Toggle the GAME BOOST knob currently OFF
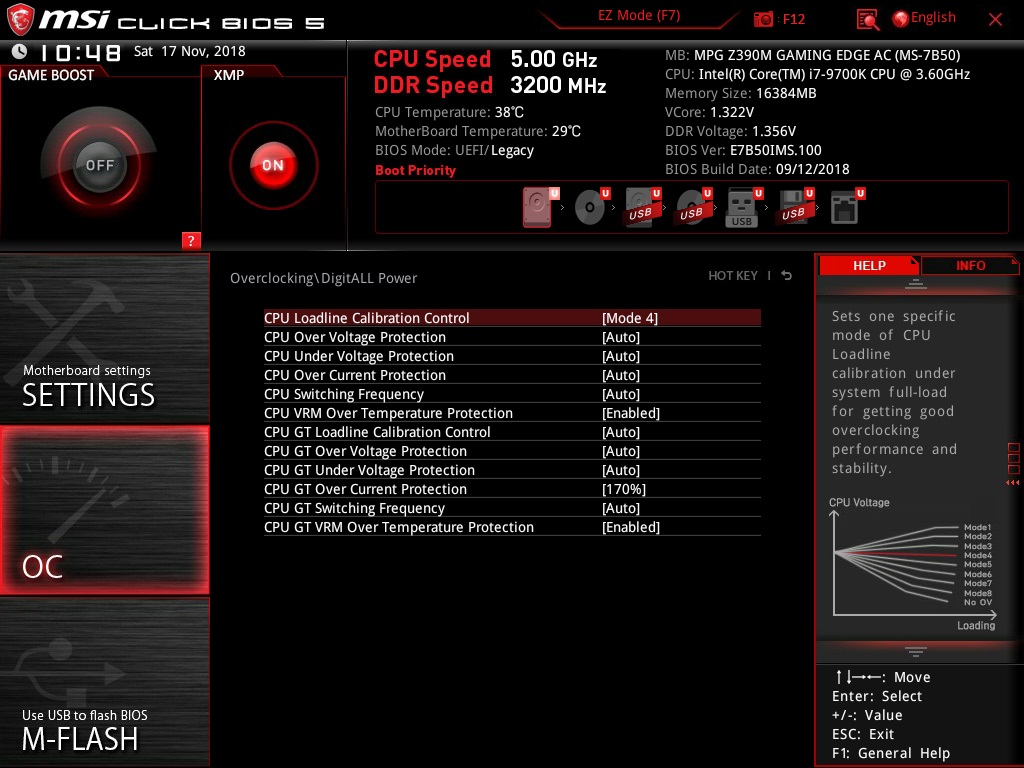This screenshot has width=1024, height=768. click(99, 165)
